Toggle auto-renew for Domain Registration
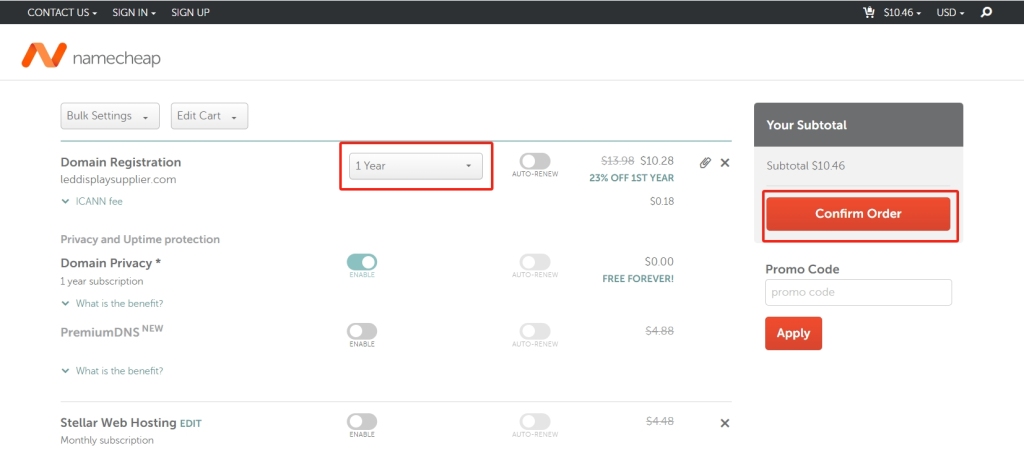The width and height of the screenshot is (1024, 451). 535,161
